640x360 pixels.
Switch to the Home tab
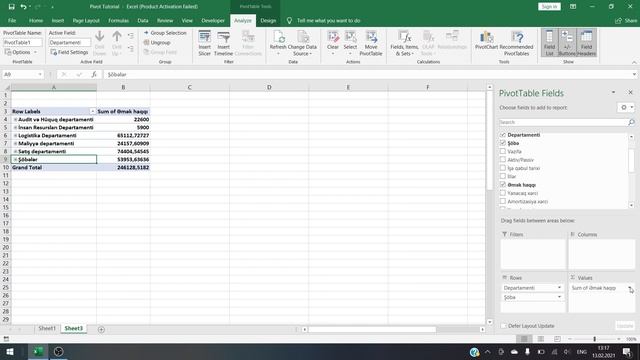click(x=36, y=20)
